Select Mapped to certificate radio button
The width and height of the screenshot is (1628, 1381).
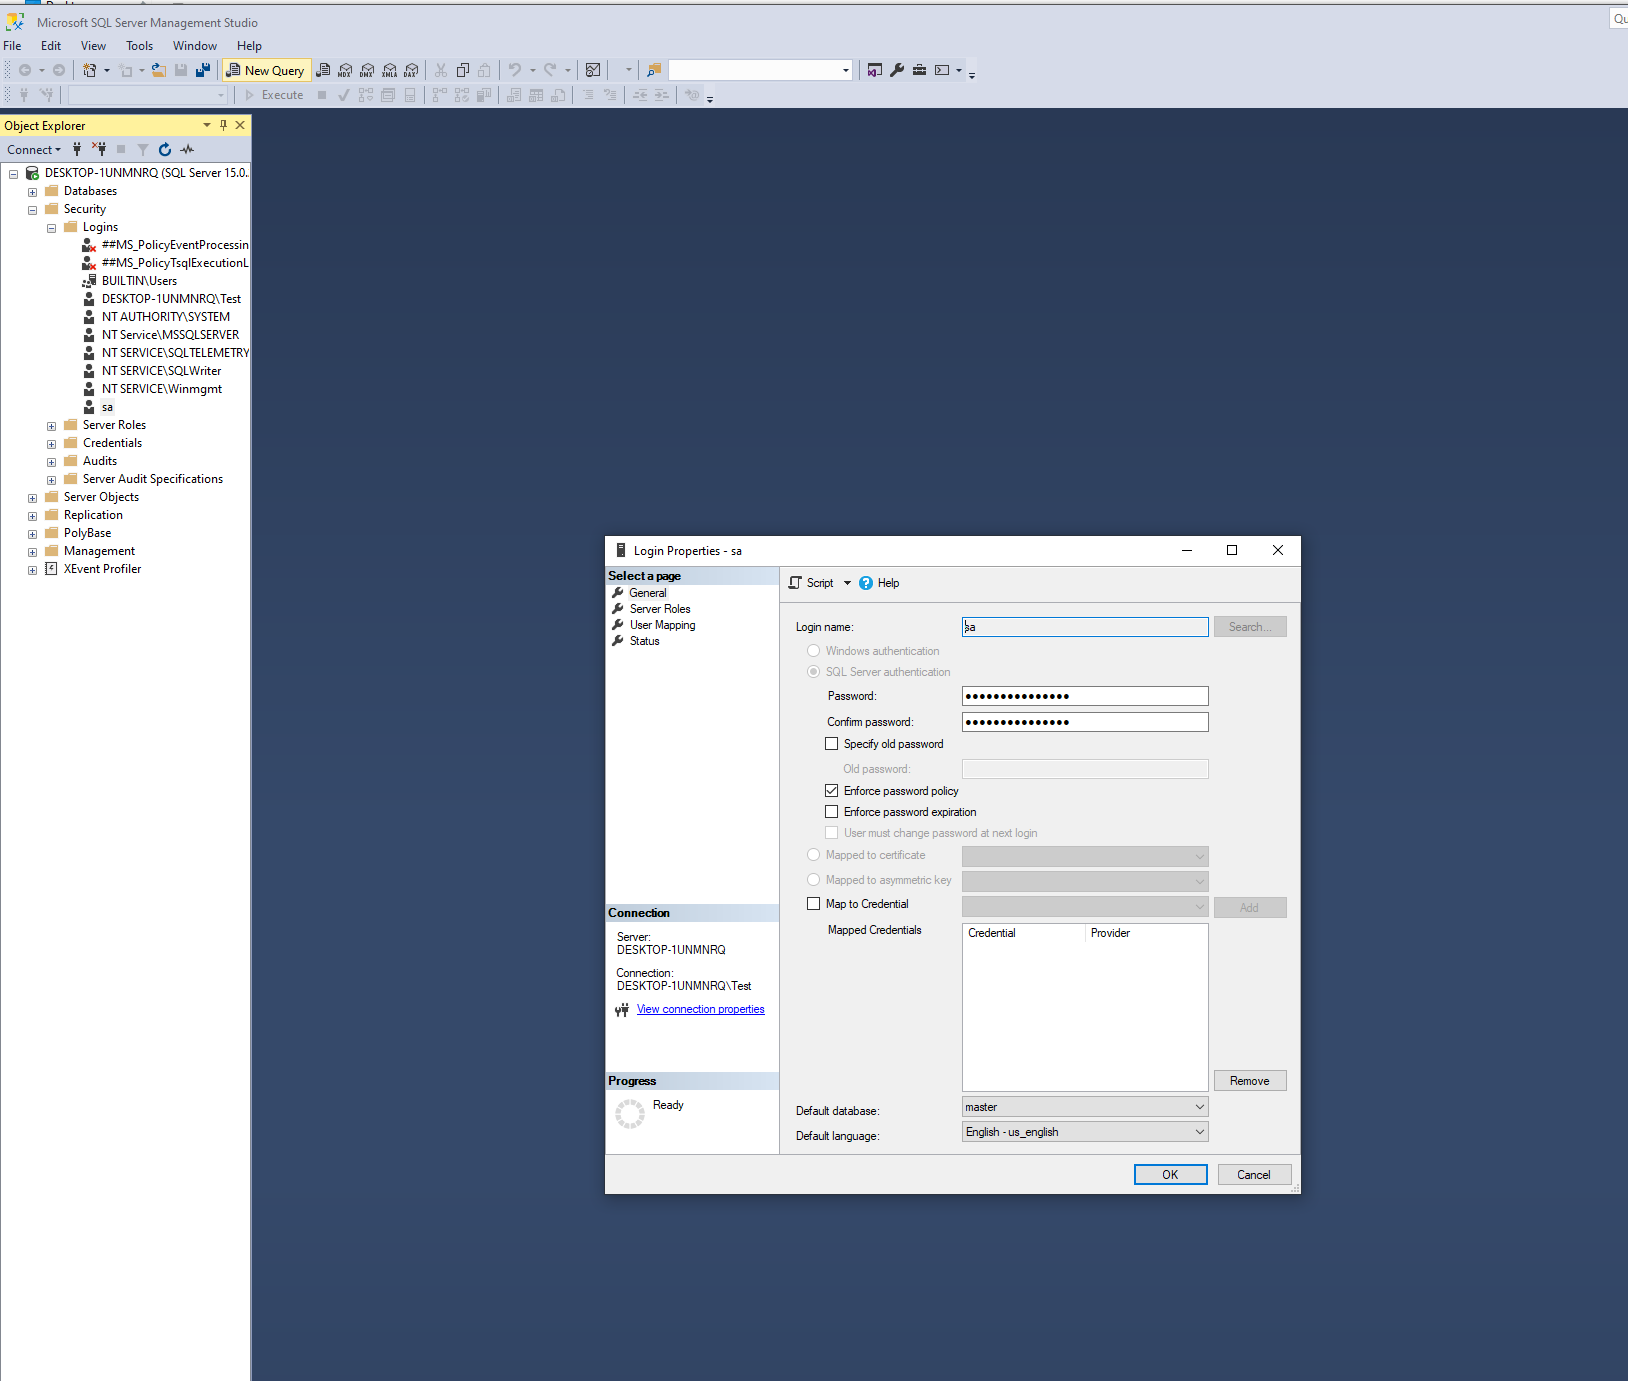click(x=814, y=855)
